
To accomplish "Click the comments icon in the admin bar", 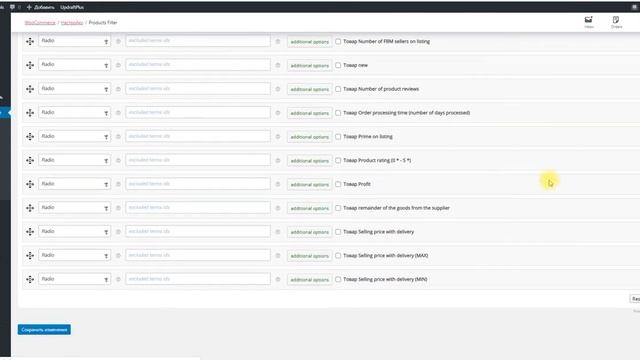I will click(x=12, y=7).
